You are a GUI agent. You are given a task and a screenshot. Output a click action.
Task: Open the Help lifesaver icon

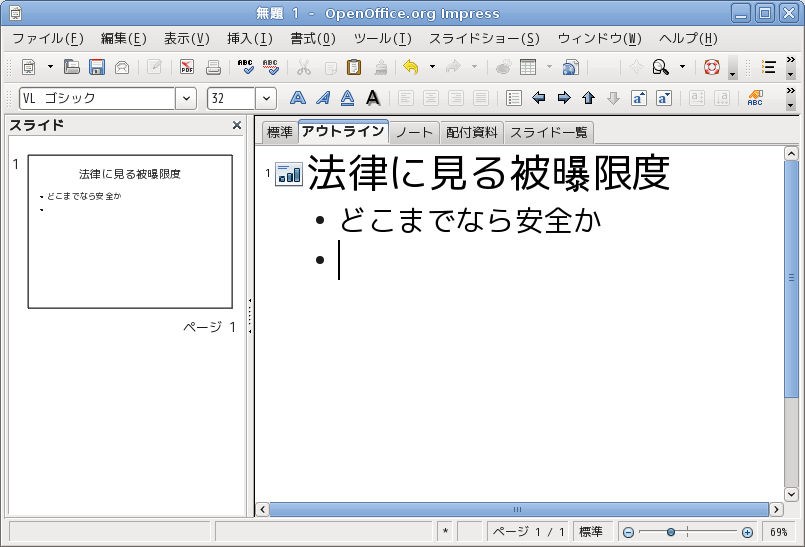[x=711, y=67]
